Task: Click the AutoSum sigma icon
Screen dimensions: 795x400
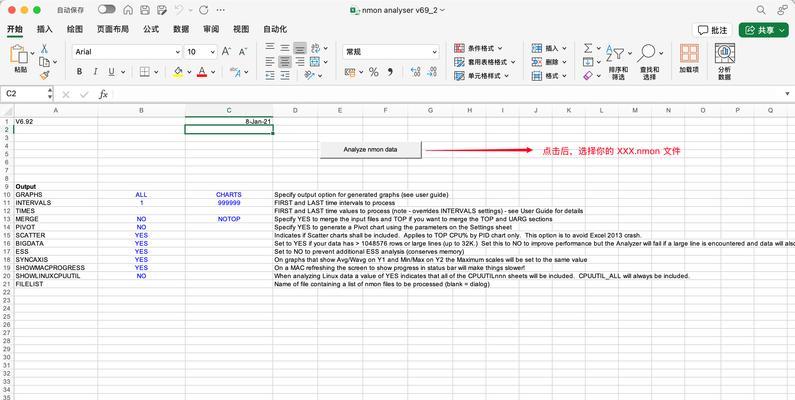Action: point(588,48)
